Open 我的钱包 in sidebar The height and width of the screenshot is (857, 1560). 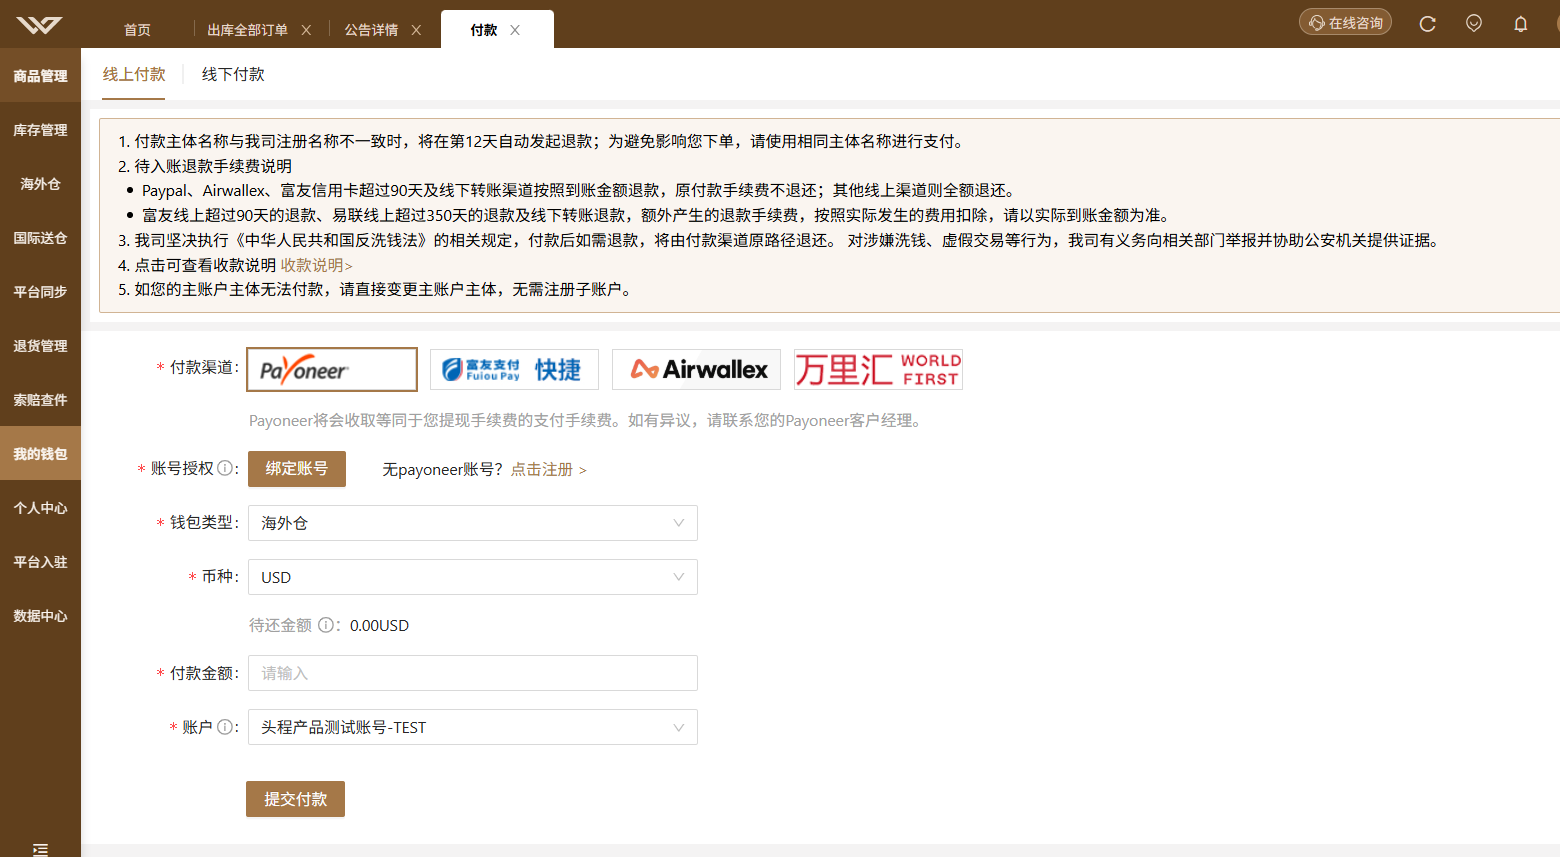(x=40, y=453)
